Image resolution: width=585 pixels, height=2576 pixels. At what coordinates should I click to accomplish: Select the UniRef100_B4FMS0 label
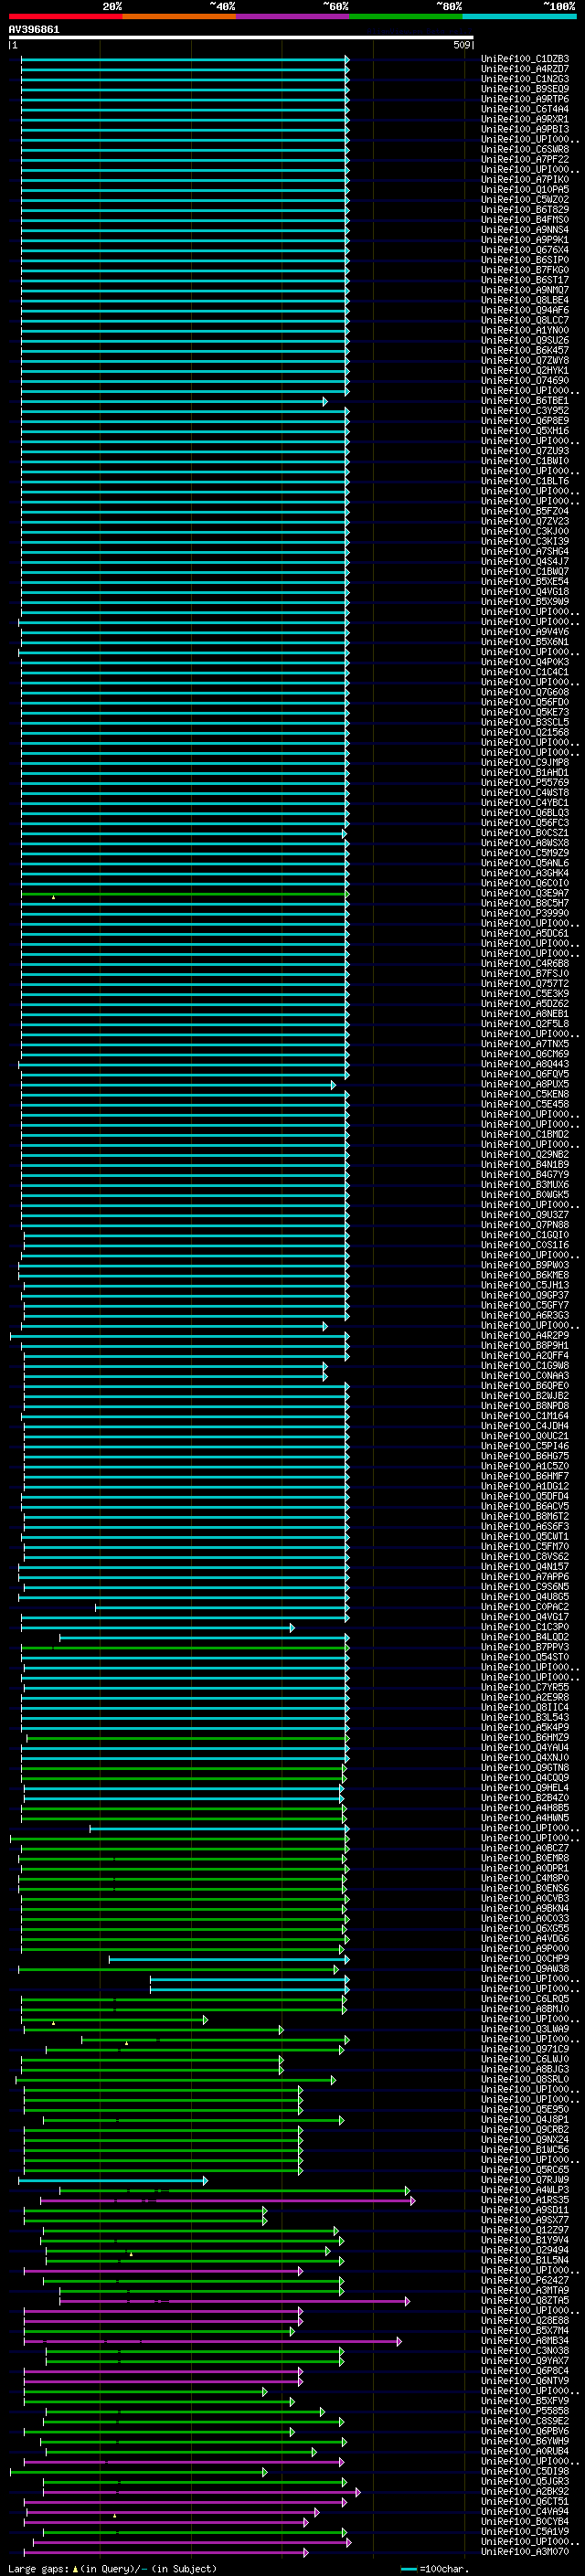coord(525,220)
